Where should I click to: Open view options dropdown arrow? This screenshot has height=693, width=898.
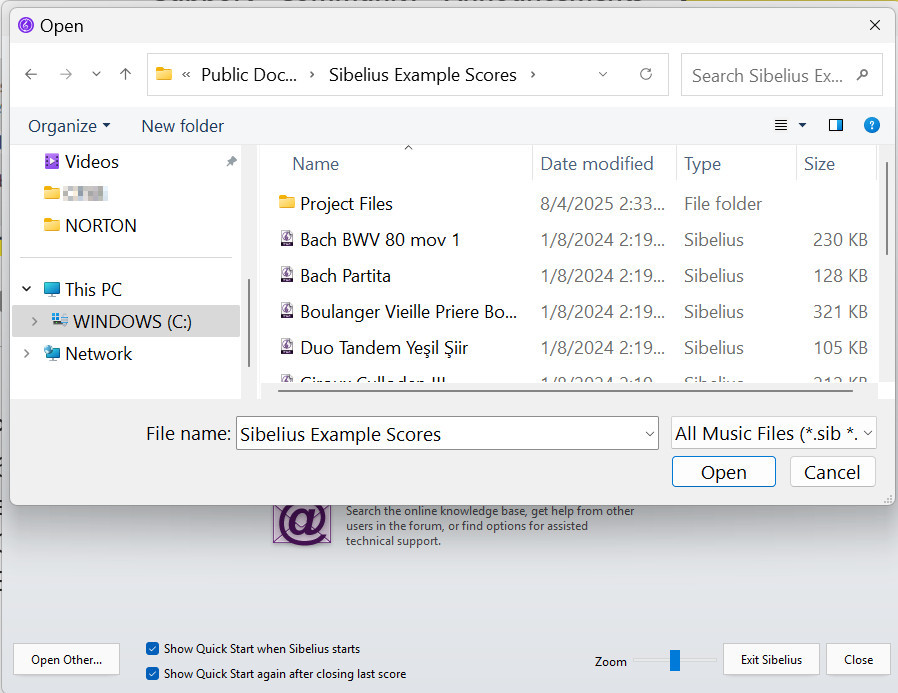tap(802, 125)
